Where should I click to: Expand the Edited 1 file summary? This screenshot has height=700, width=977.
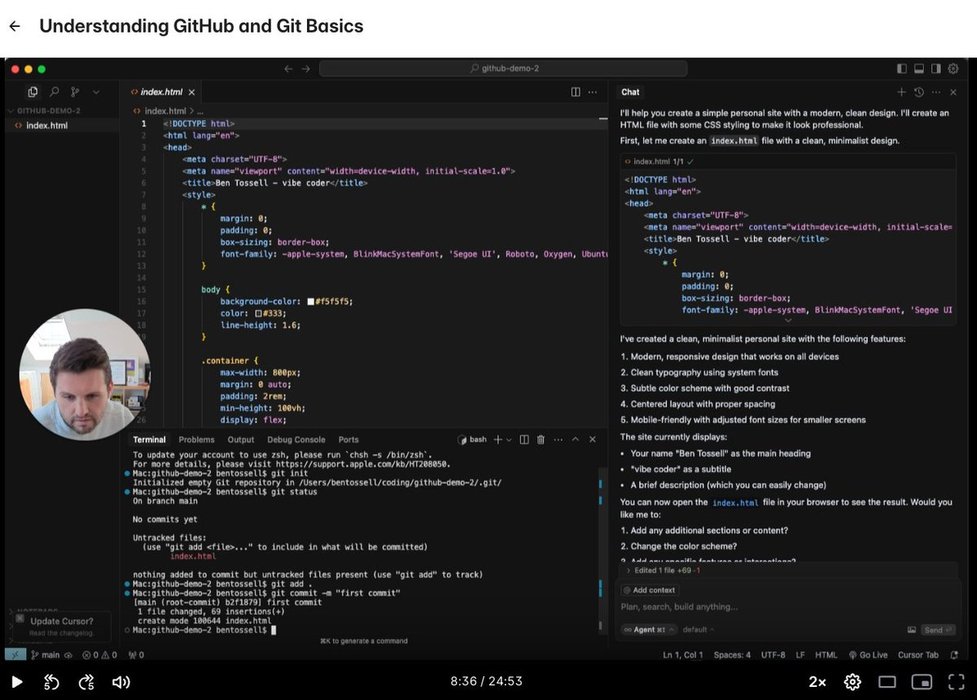pyautogui.click(x=663, y=570)
